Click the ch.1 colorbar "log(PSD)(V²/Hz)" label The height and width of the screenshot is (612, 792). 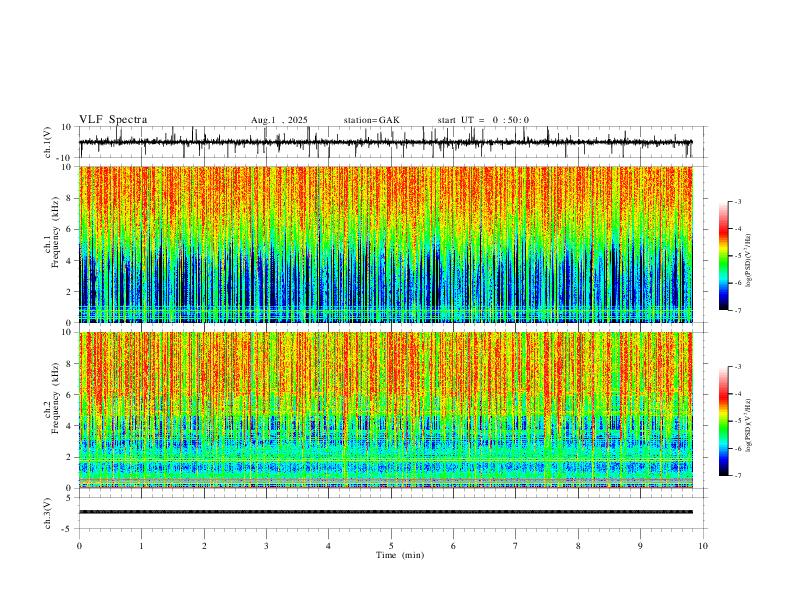748,261
